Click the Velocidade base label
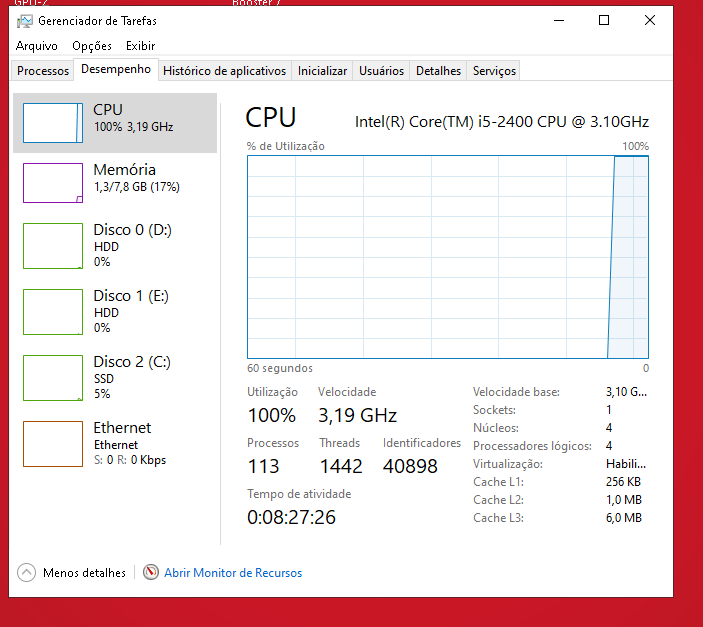This screenshot has width=703, height=627. (516, 392)
